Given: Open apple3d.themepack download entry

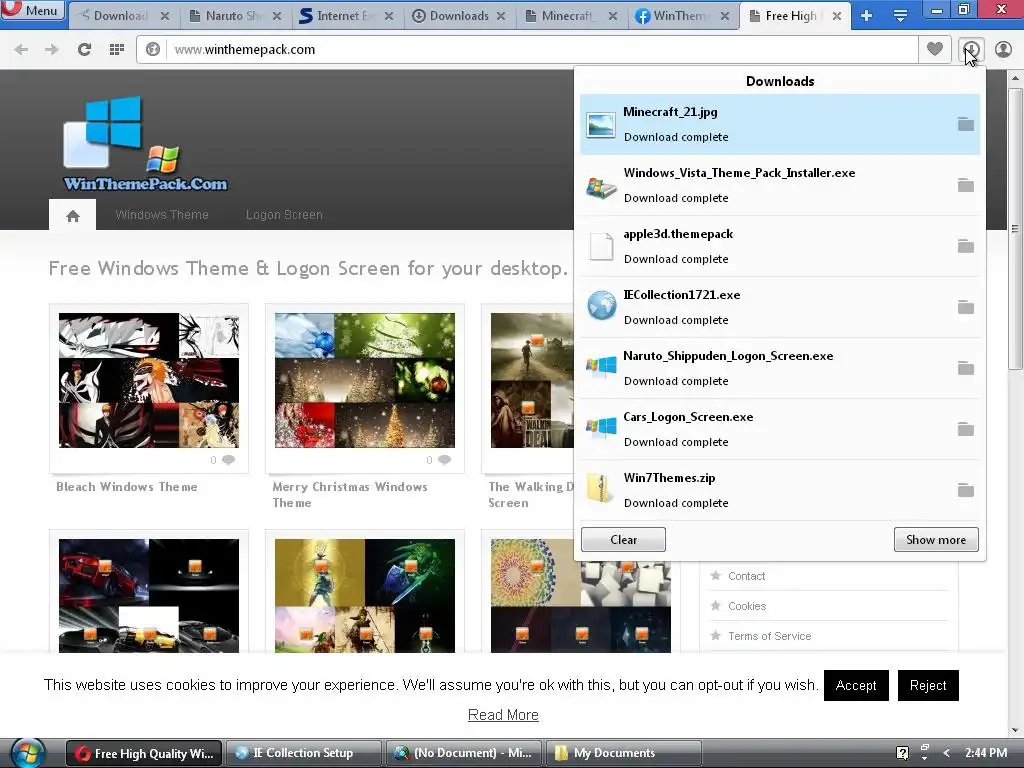Looking at the screenshot, I should (x=780, y=246).
